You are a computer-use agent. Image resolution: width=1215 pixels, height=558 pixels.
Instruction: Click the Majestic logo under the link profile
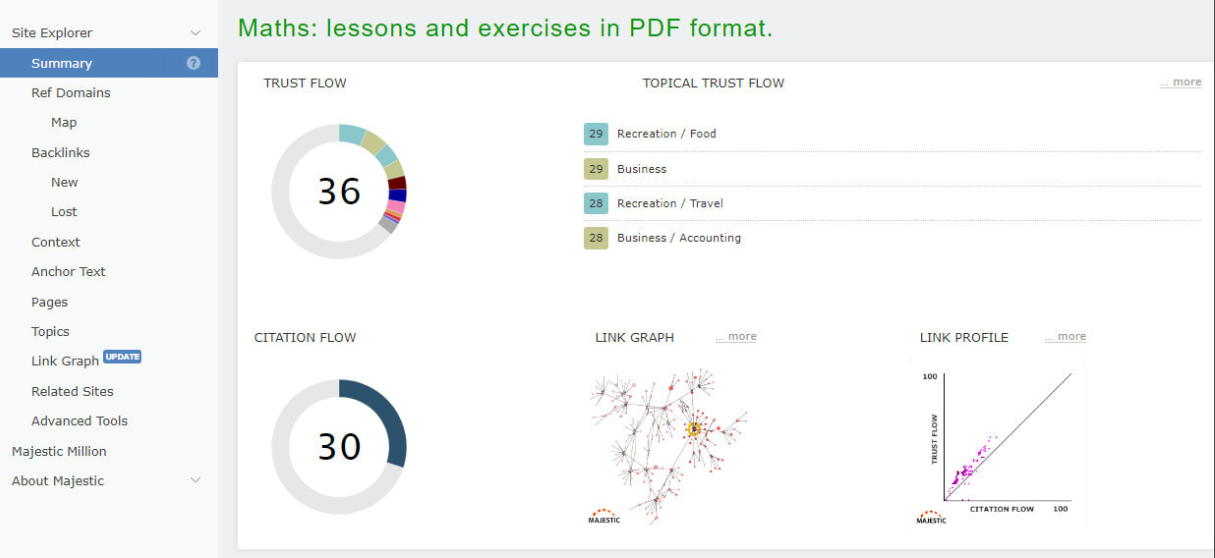click(x=931, y=516)
